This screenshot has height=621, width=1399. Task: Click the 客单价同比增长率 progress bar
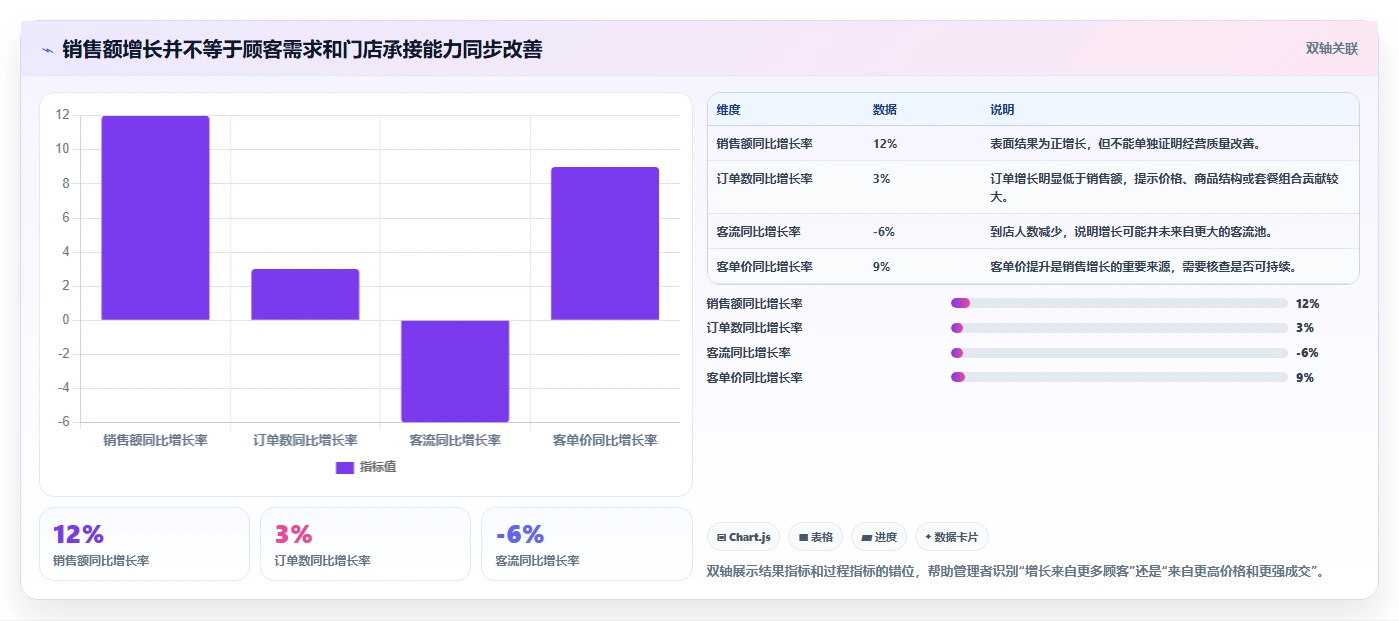tap(1119, 377)
